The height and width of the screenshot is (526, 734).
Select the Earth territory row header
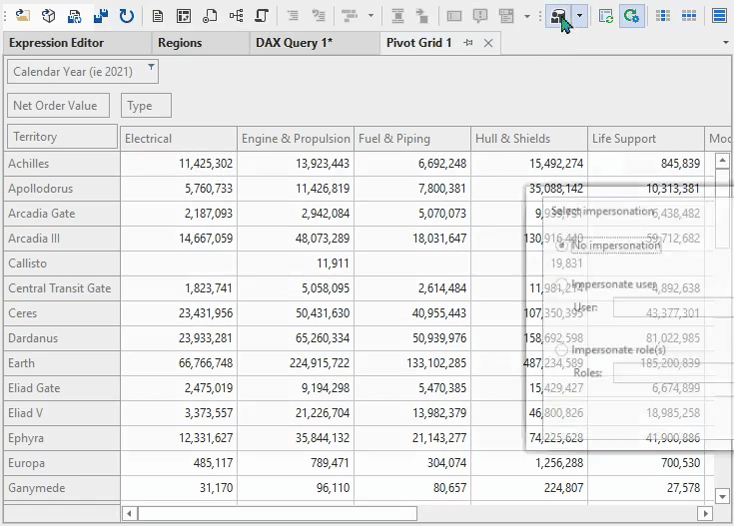pyautogui.click(x=62, y=363)
